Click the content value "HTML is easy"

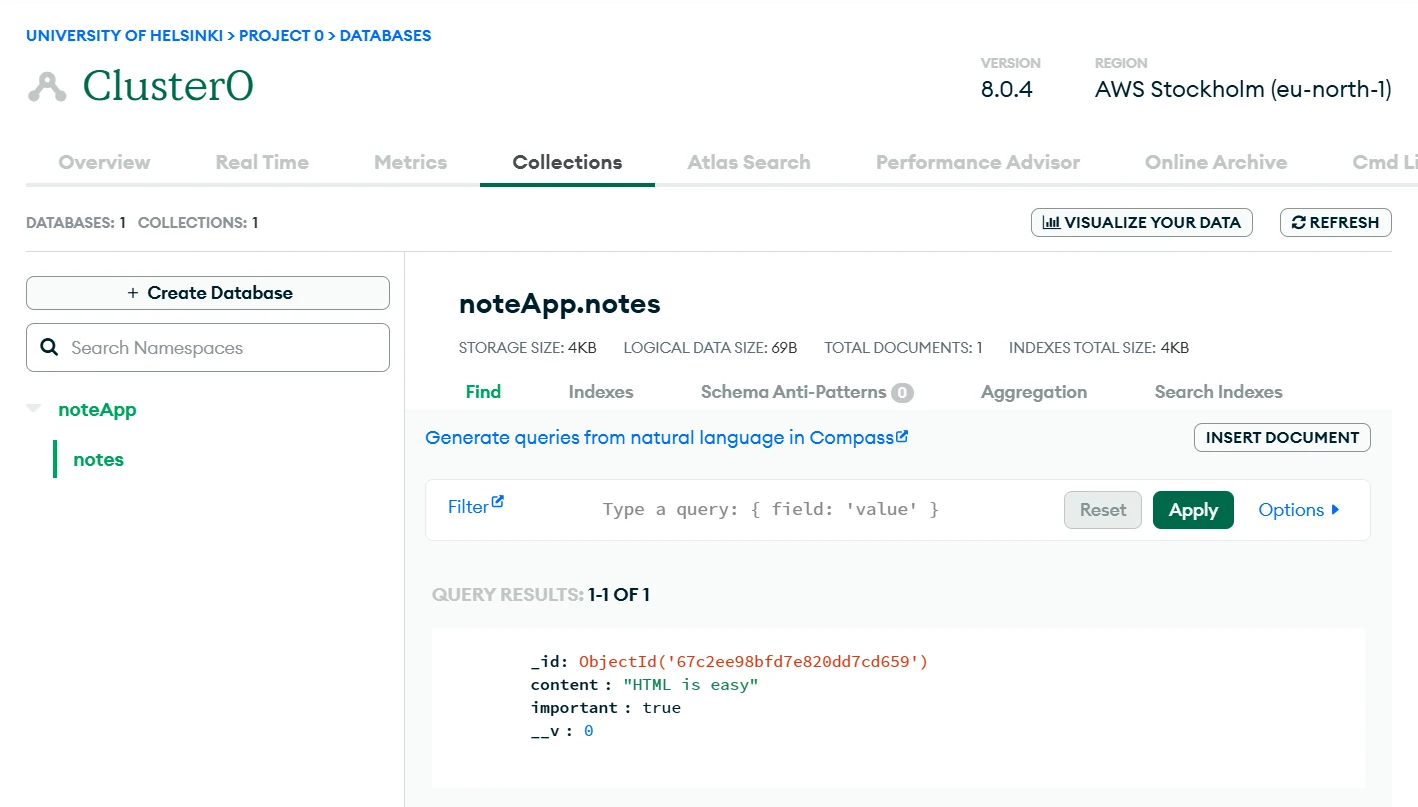tap(691, 685)
